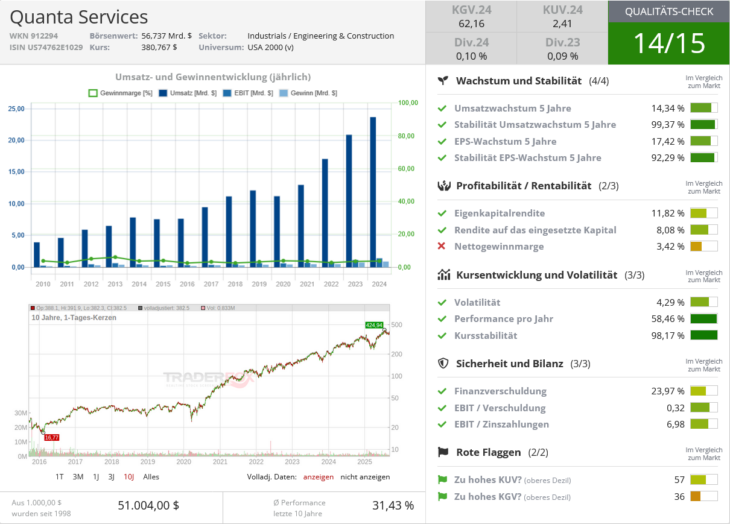730x524 pixels.
Task: Click the Börsenwert value 56,737 Mrd. $
Action: click(167, 36)
